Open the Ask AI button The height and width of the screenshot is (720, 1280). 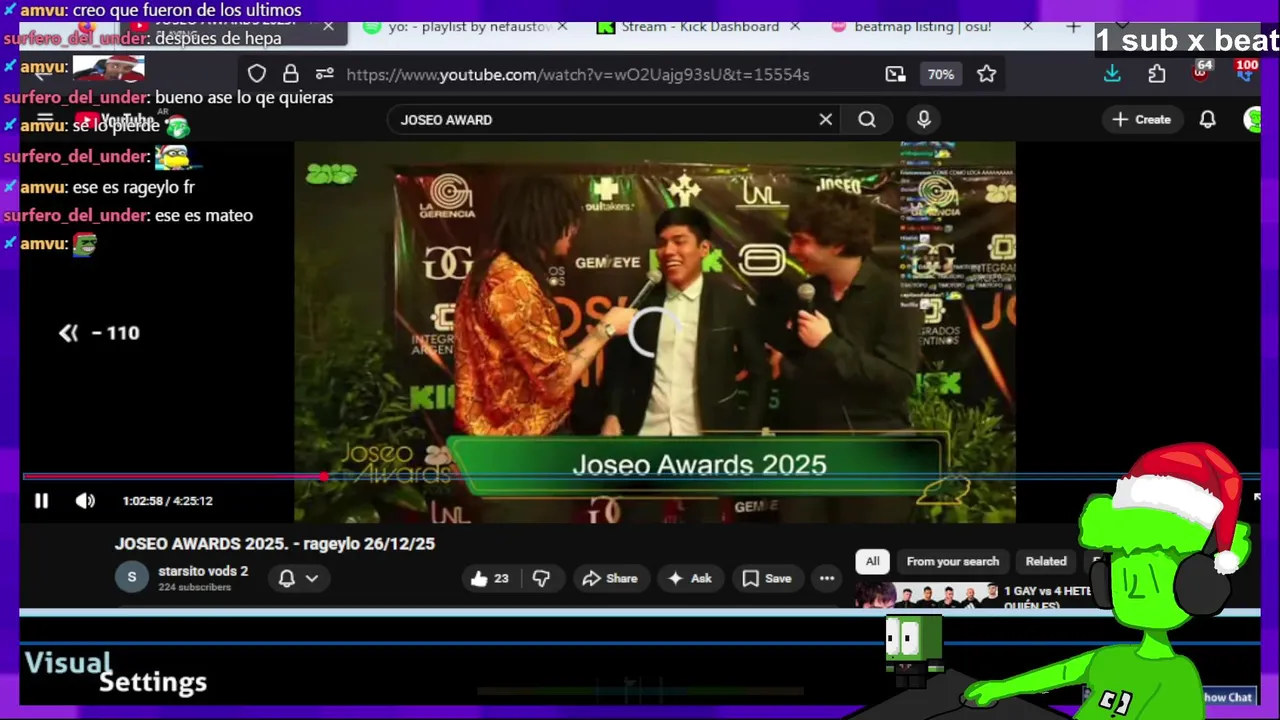tap(690, 578)
